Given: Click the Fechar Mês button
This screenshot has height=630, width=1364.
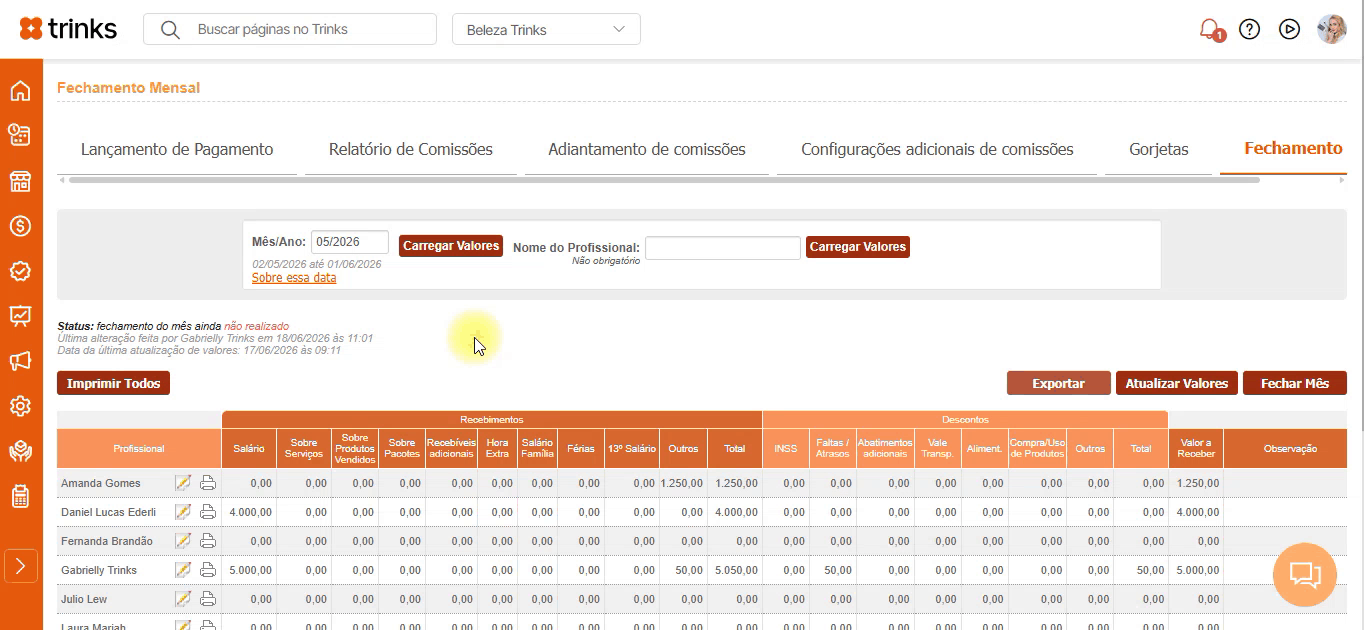Looking at the screenshot, I should (x=1295, y=383).
